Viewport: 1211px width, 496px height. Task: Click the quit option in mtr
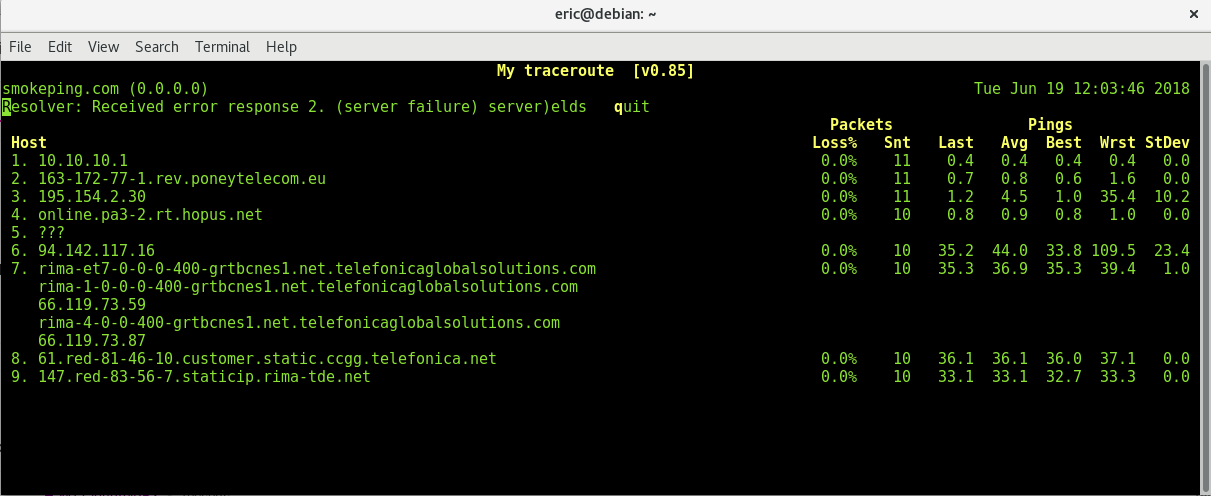click(x=632, y=107)
